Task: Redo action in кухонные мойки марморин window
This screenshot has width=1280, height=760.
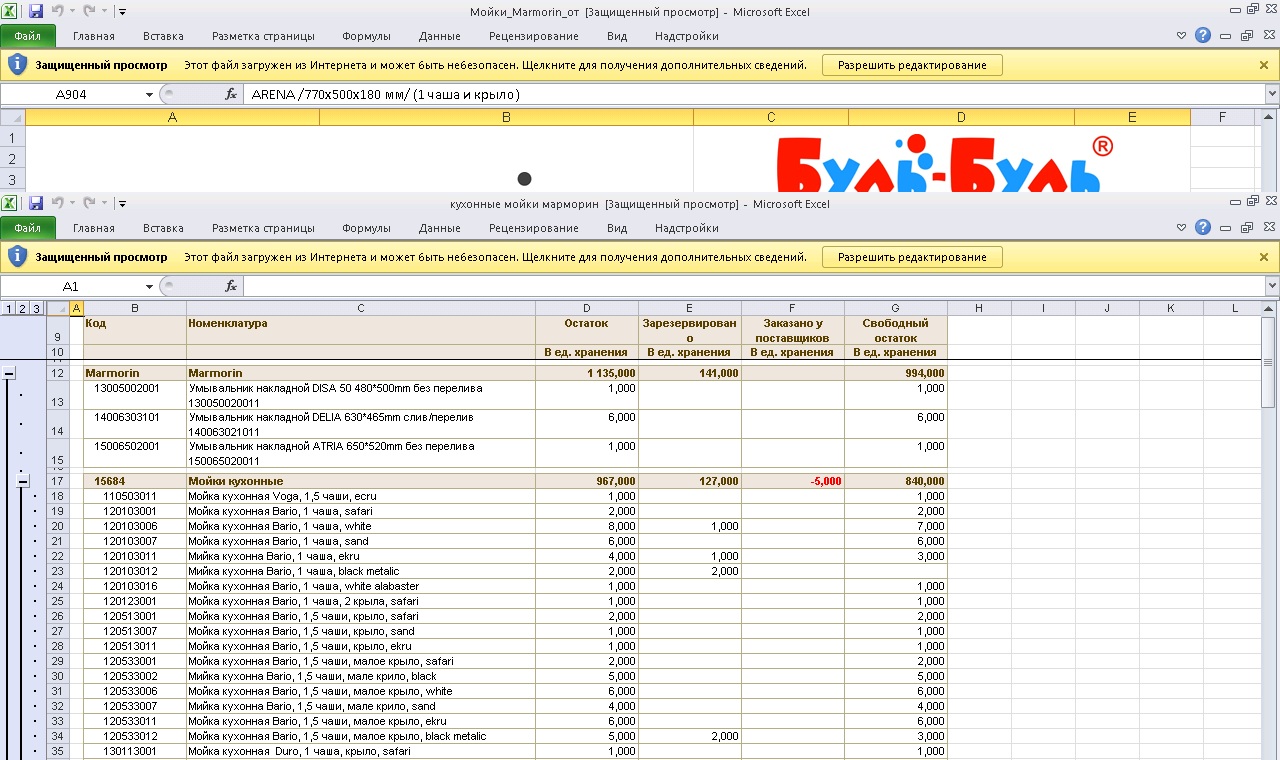Action: click(x=88, y=203)
